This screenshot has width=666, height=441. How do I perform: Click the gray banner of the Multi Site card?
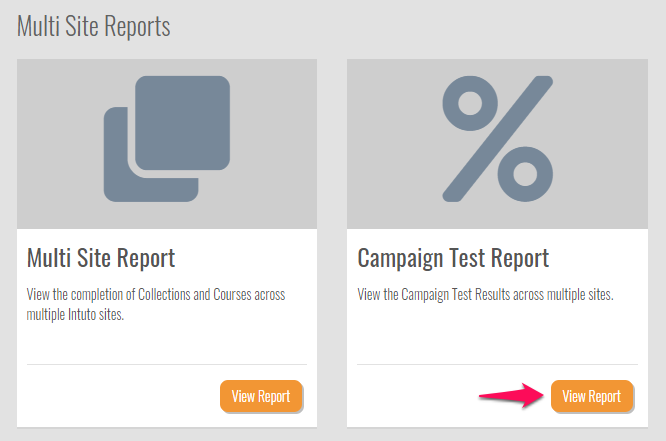click(x=60, y=90)
